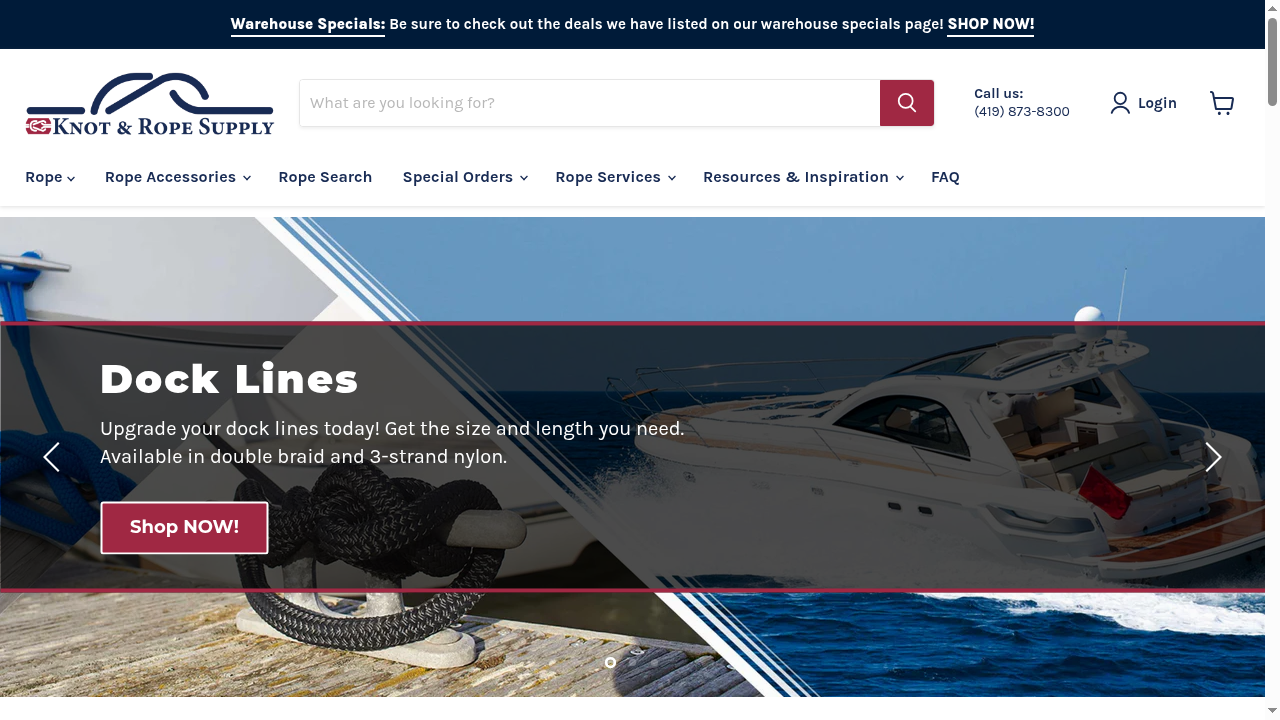
Task: Click the red search magnifier button
Action: pyautogui.click(x=907, y=103)
